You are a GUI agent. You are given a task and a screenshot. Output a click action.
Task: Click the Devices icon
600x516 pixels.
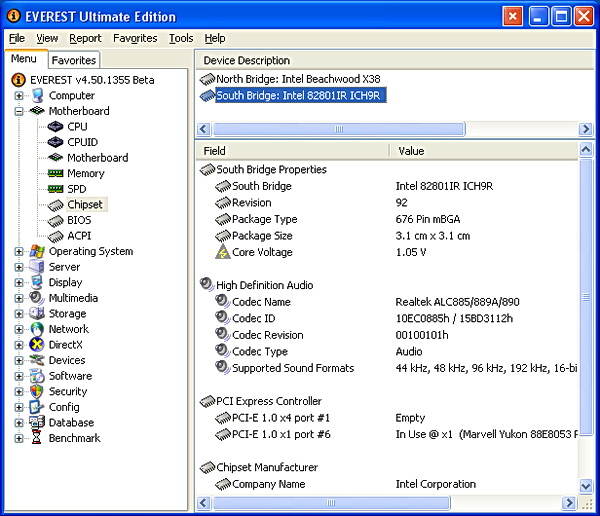coord(37,360)
